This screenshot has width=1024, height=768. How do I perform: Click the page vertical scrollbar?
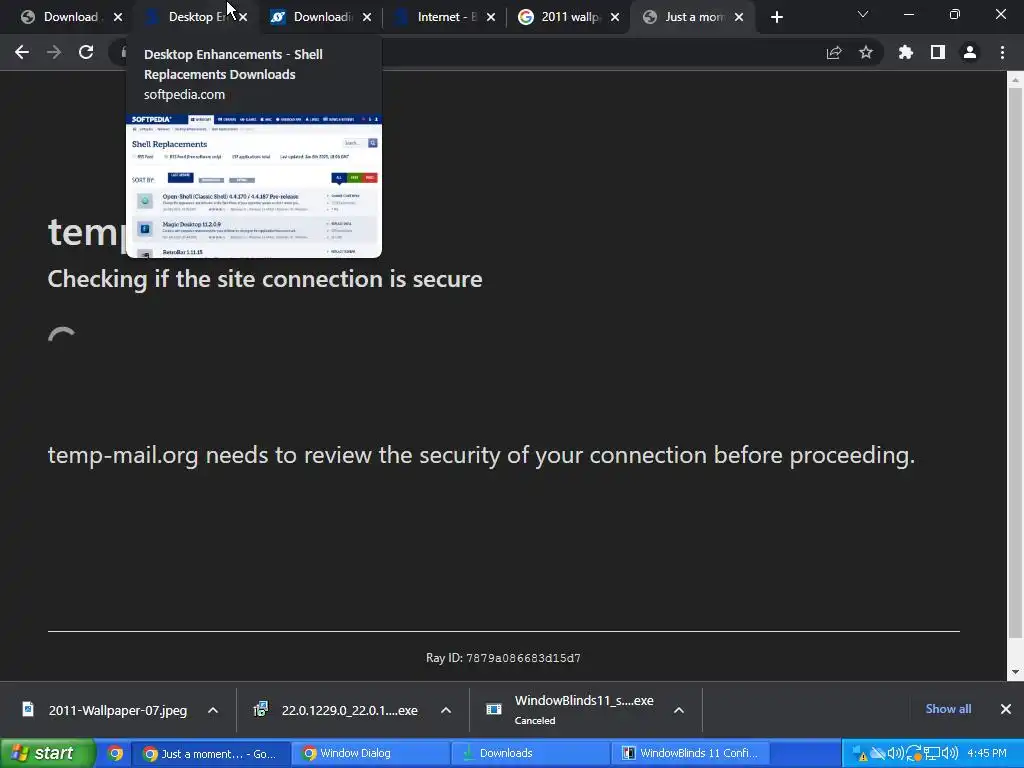pyautogui.click(x=1015, y=362)
